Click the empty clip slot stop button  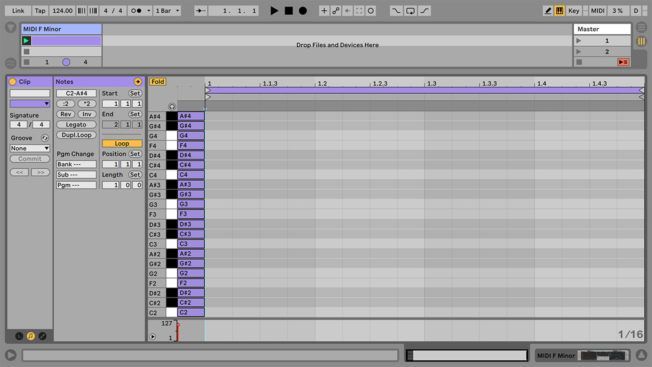click(26, 52)
